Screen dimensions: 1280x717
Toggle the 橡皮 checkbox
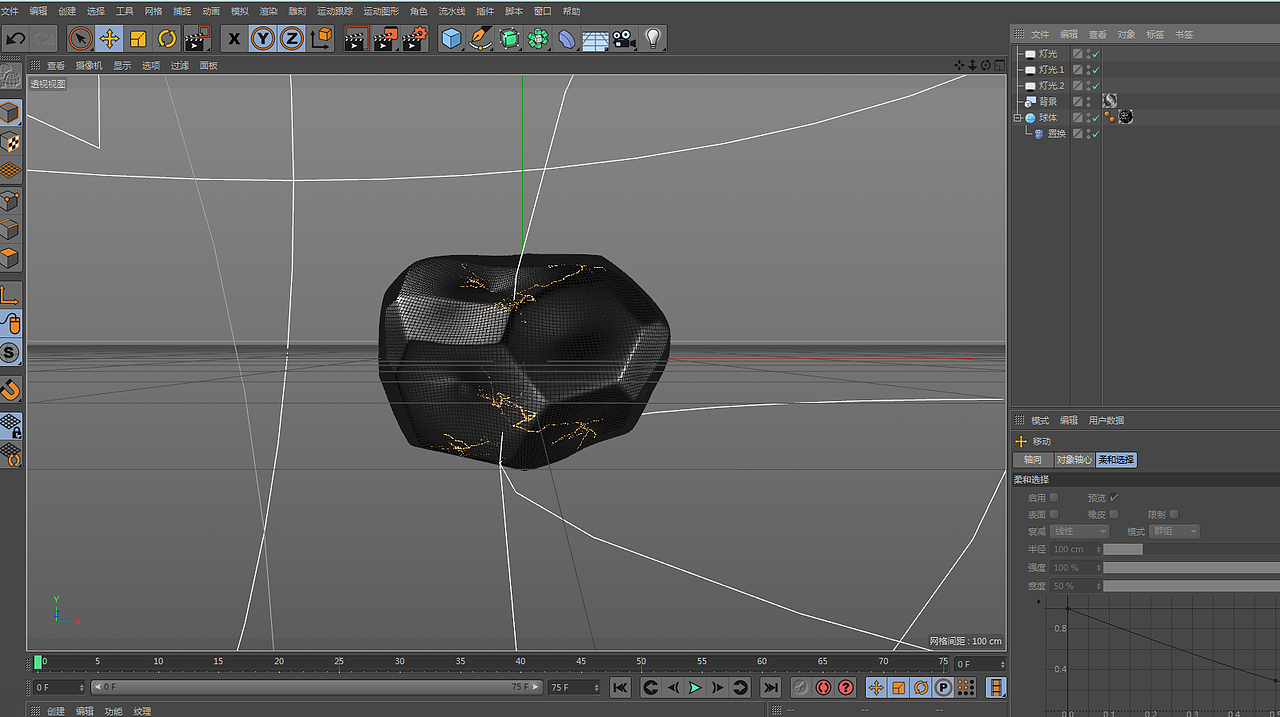(x=1114, y=514)
